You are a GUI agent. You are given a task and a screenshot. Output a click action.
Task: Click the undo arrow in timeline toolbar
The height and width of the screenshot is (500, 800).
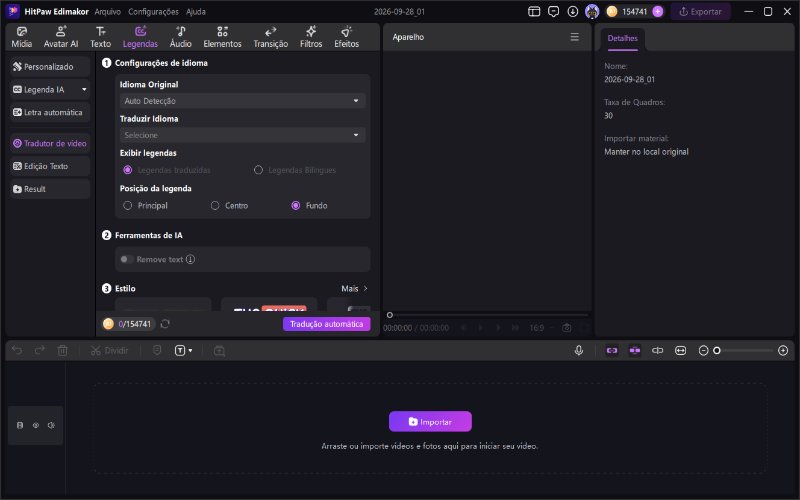click(17, 351)
